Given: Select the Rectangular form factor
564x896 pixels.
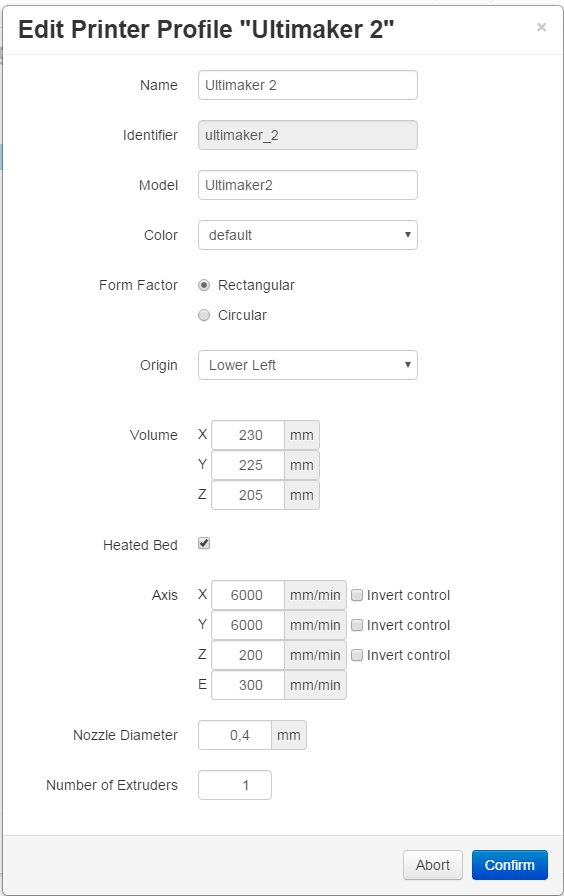Looking at the screenshot, I should pos(204,285).
